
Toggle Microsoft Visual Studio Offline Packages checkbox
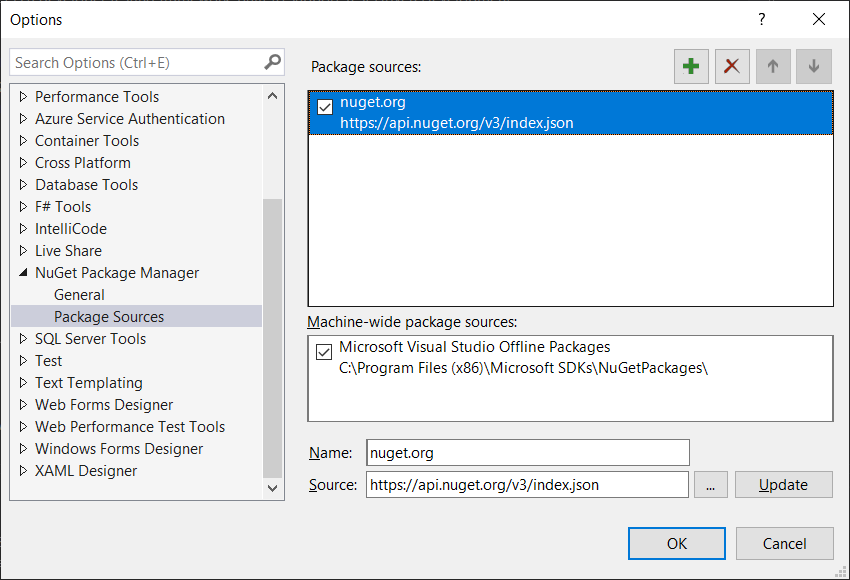(x=324, y=352)
